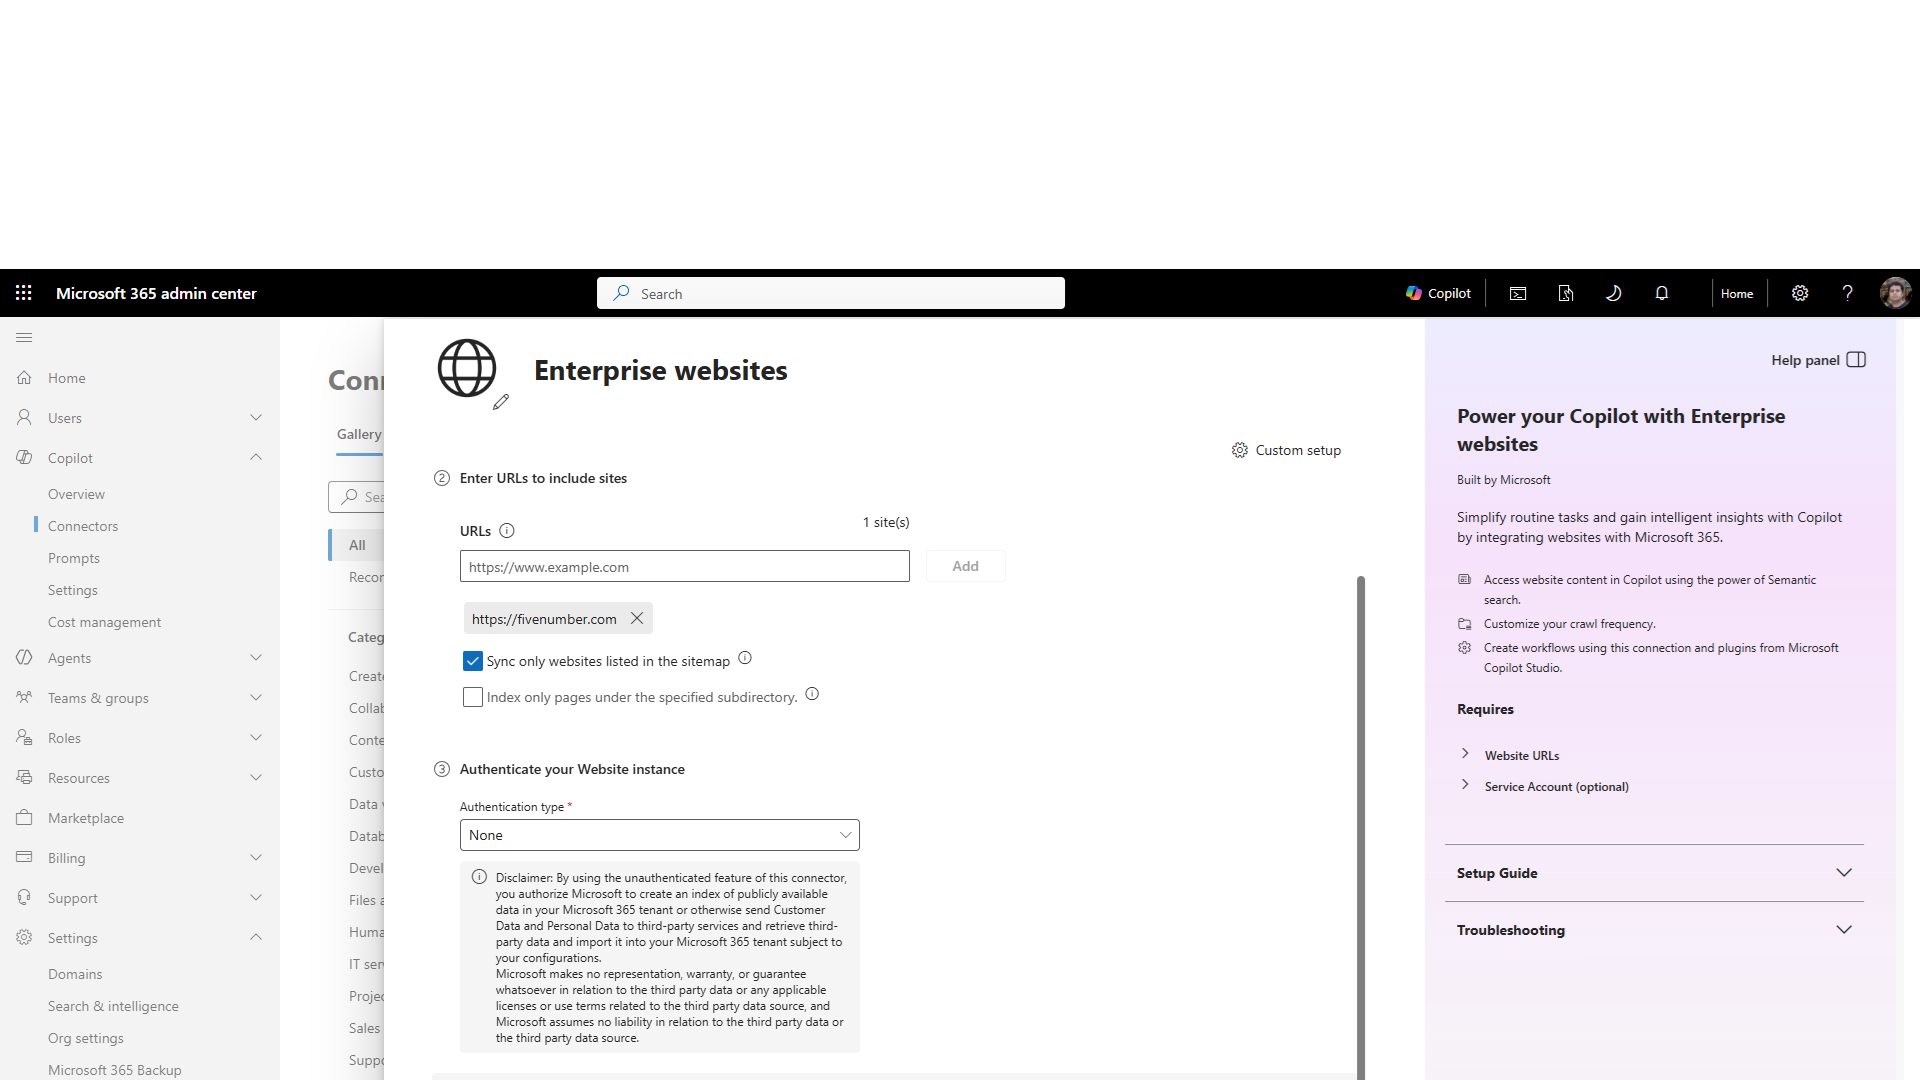Expand the Billing menu chevron
Image resolution: width=1920 pixels, height=1080 pixels.
tap(256, 858)
